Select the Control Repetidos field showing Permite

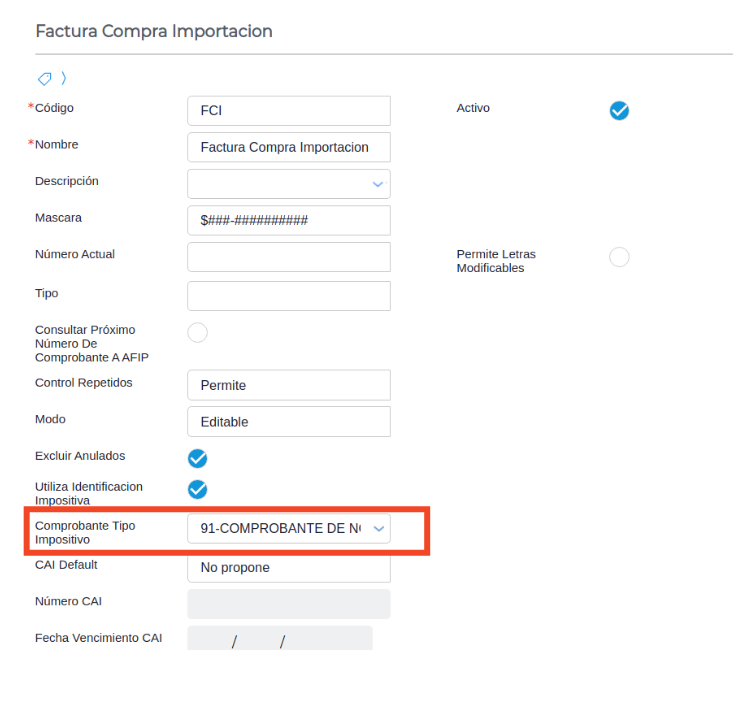tap(288, 385)
